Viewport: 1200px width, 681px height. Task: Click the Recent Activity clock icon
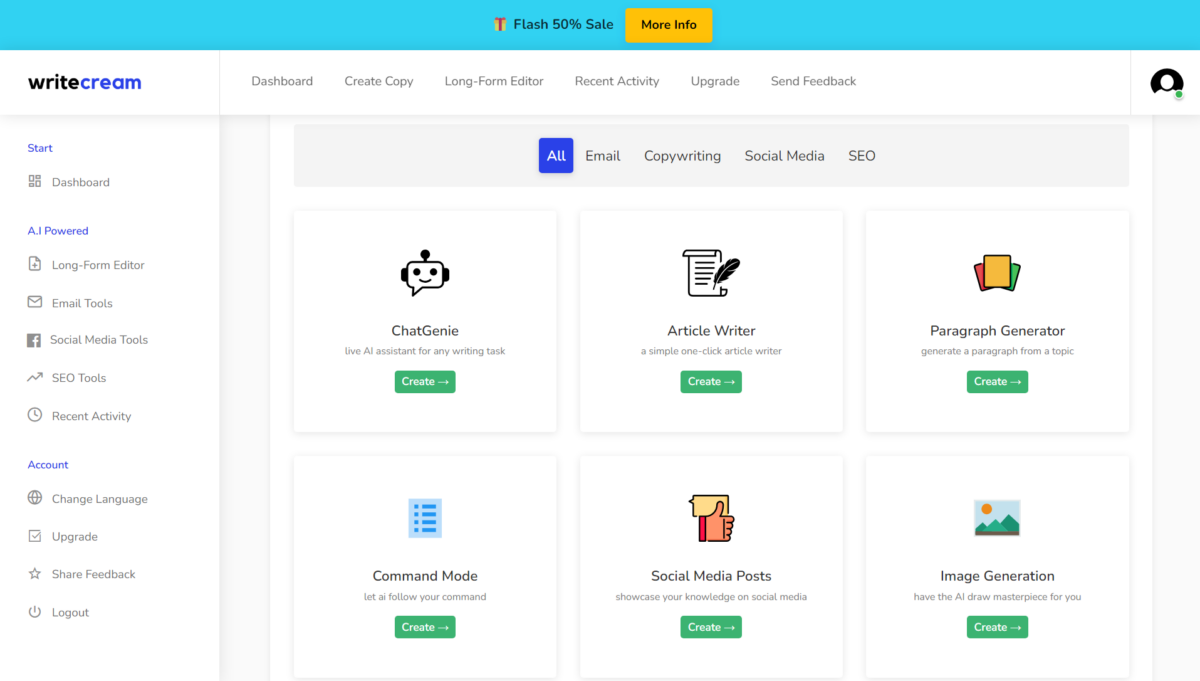34,415
